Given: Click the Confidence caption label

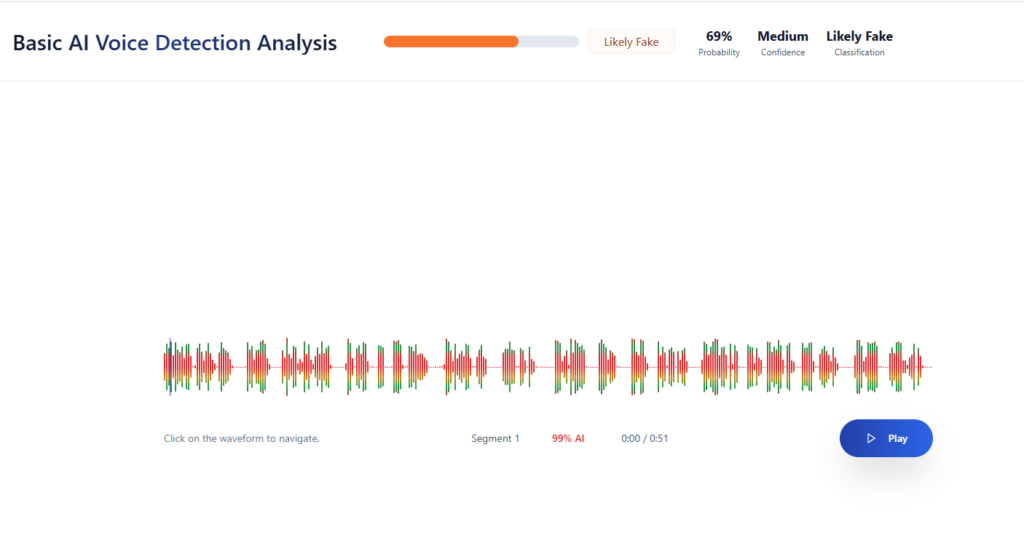Looking at the screenshot, I should point(782,53).
